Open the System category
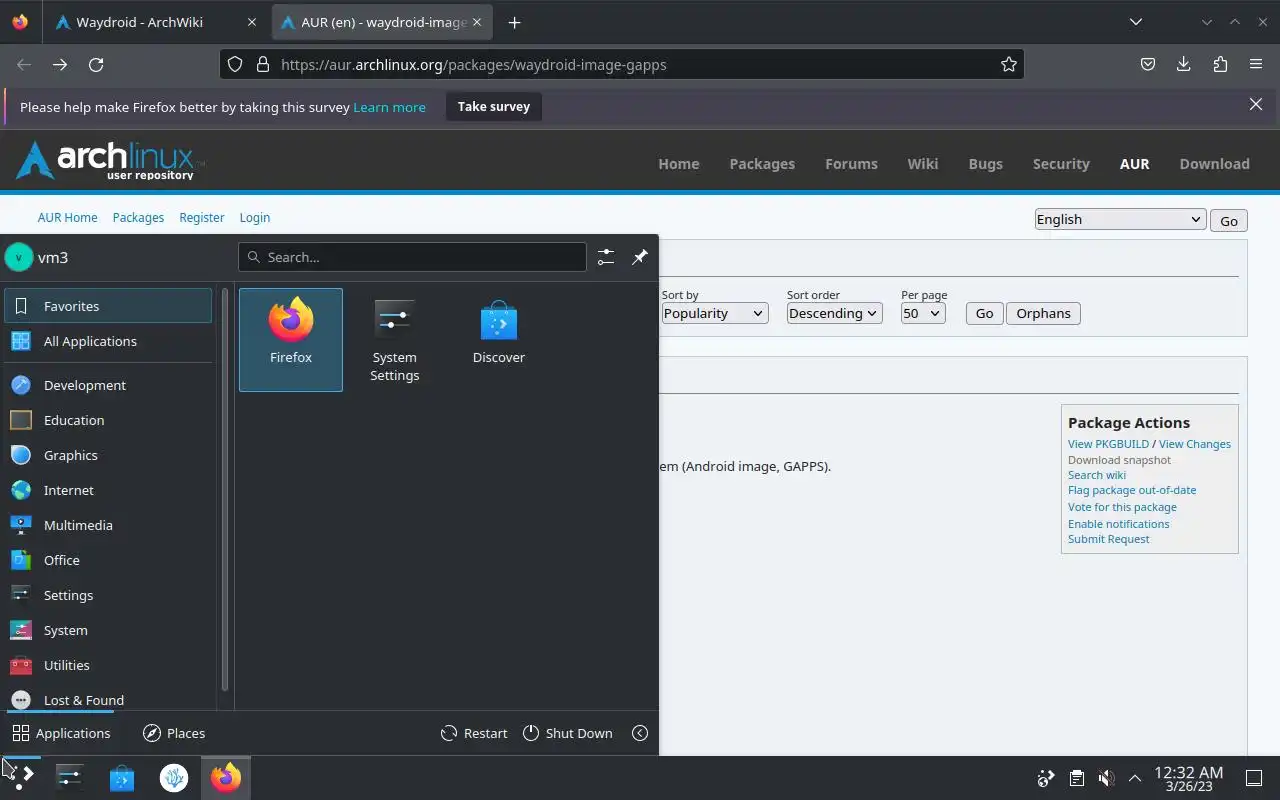1280x800 pixels. [x=108, y=630]
